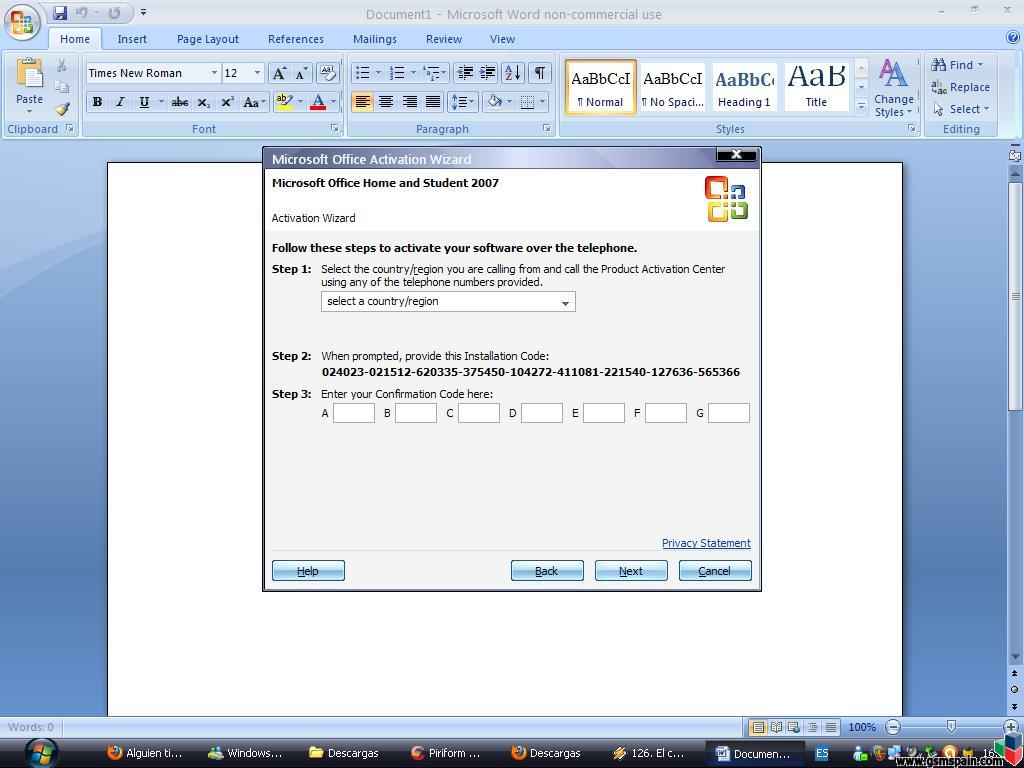1024x768 pixels.
Task: Toggle Bold formatting
Action: point(97,102)
